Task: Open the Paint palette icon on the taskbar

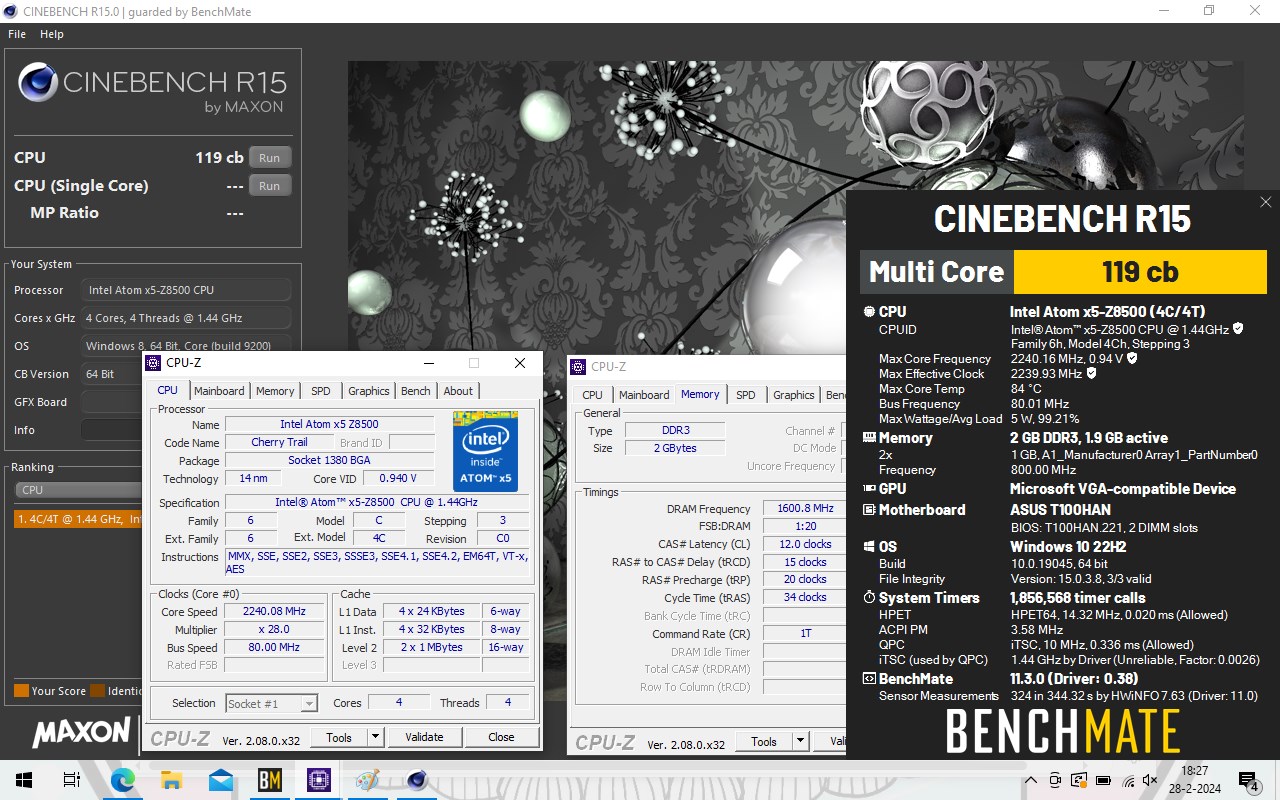Action: click(x=367, y=780)
